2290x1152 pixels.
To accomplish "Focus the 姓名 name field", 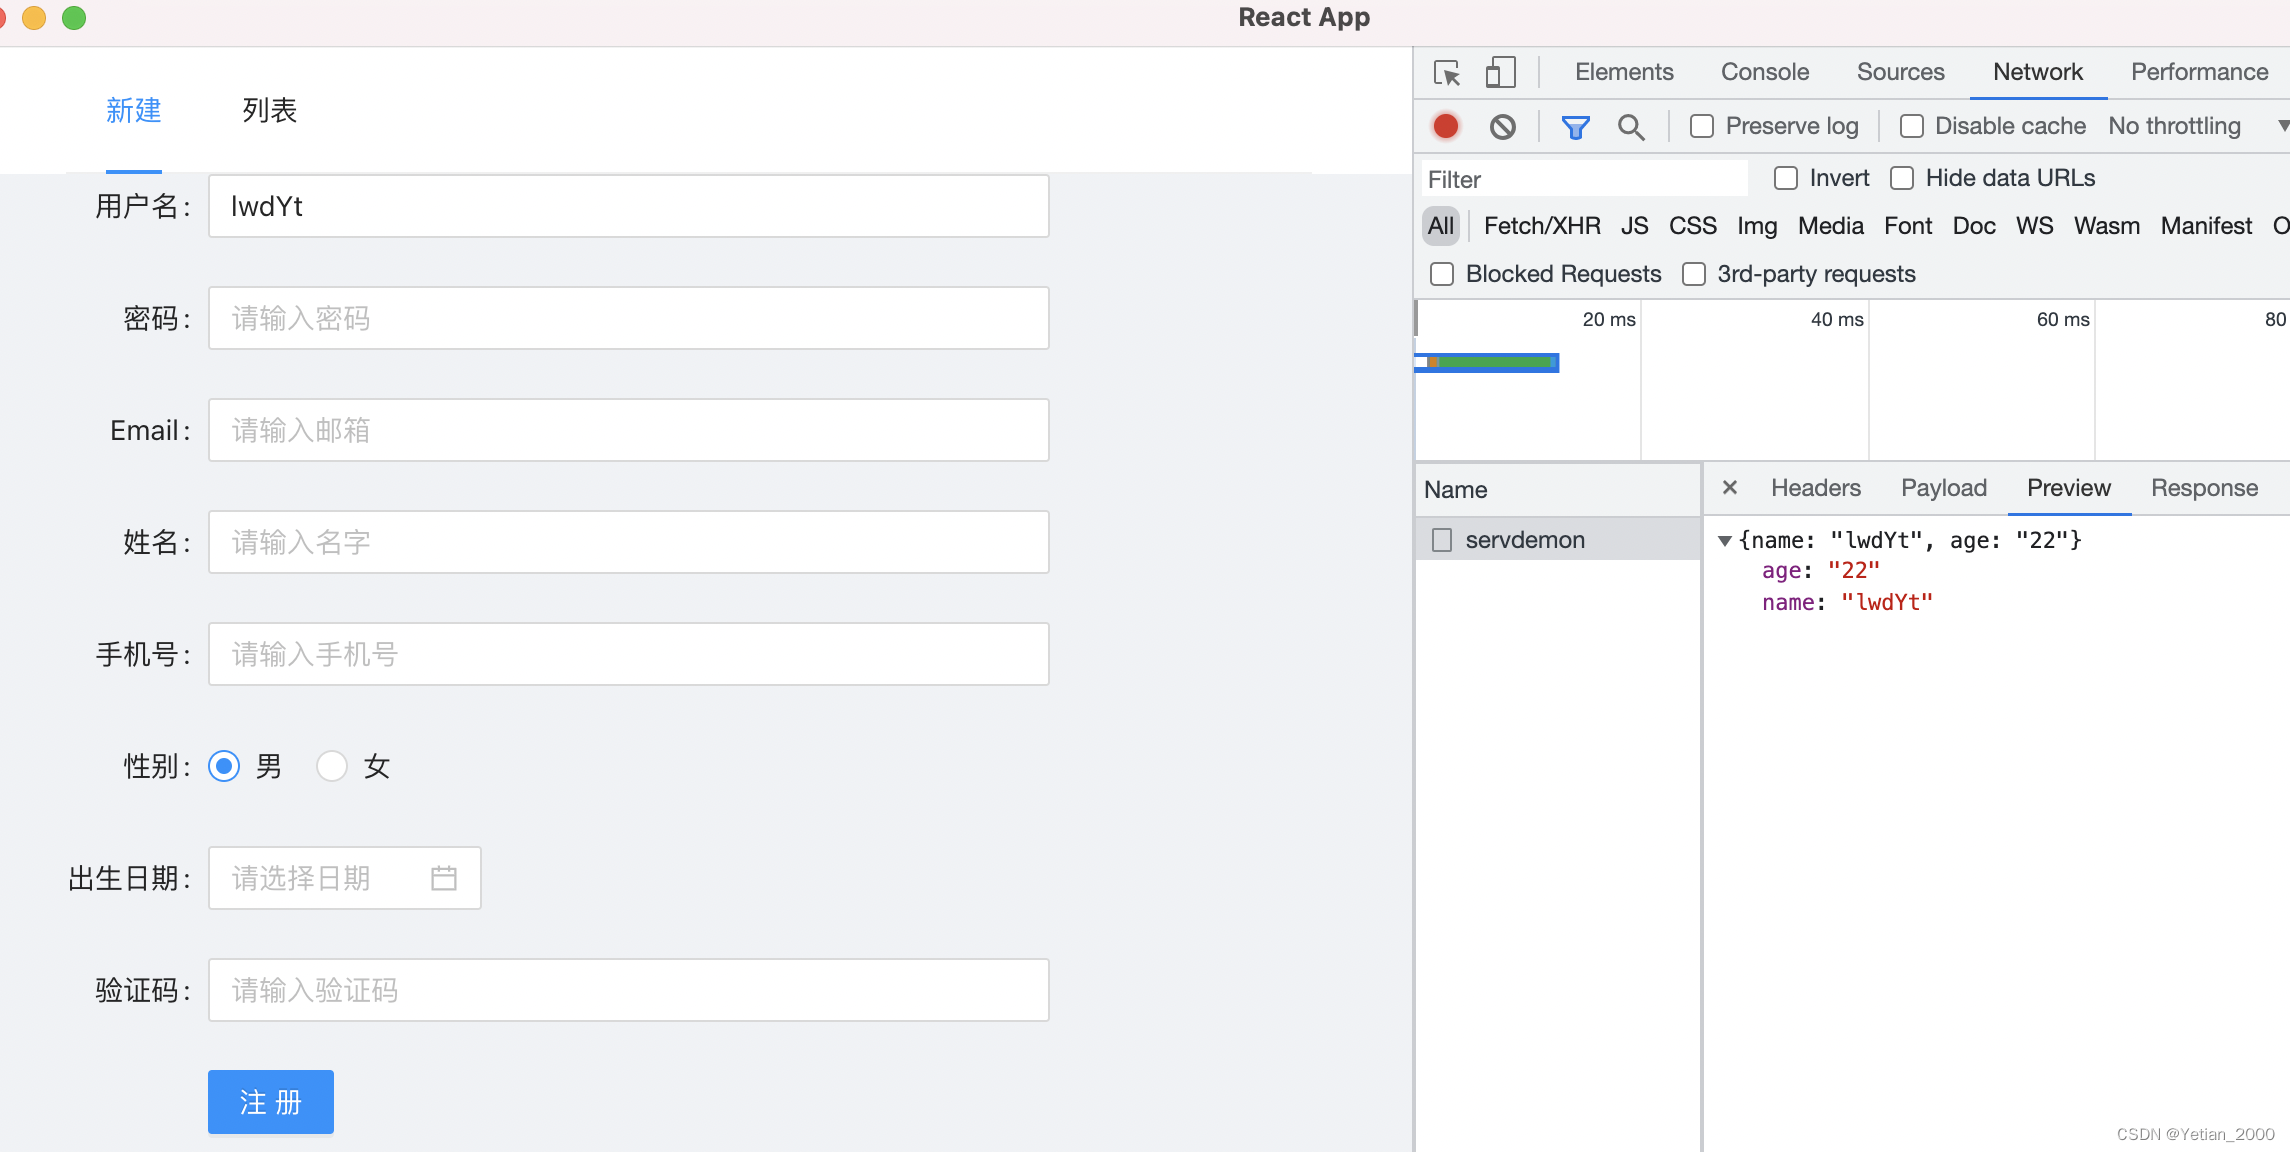I will tap(628, 542).
